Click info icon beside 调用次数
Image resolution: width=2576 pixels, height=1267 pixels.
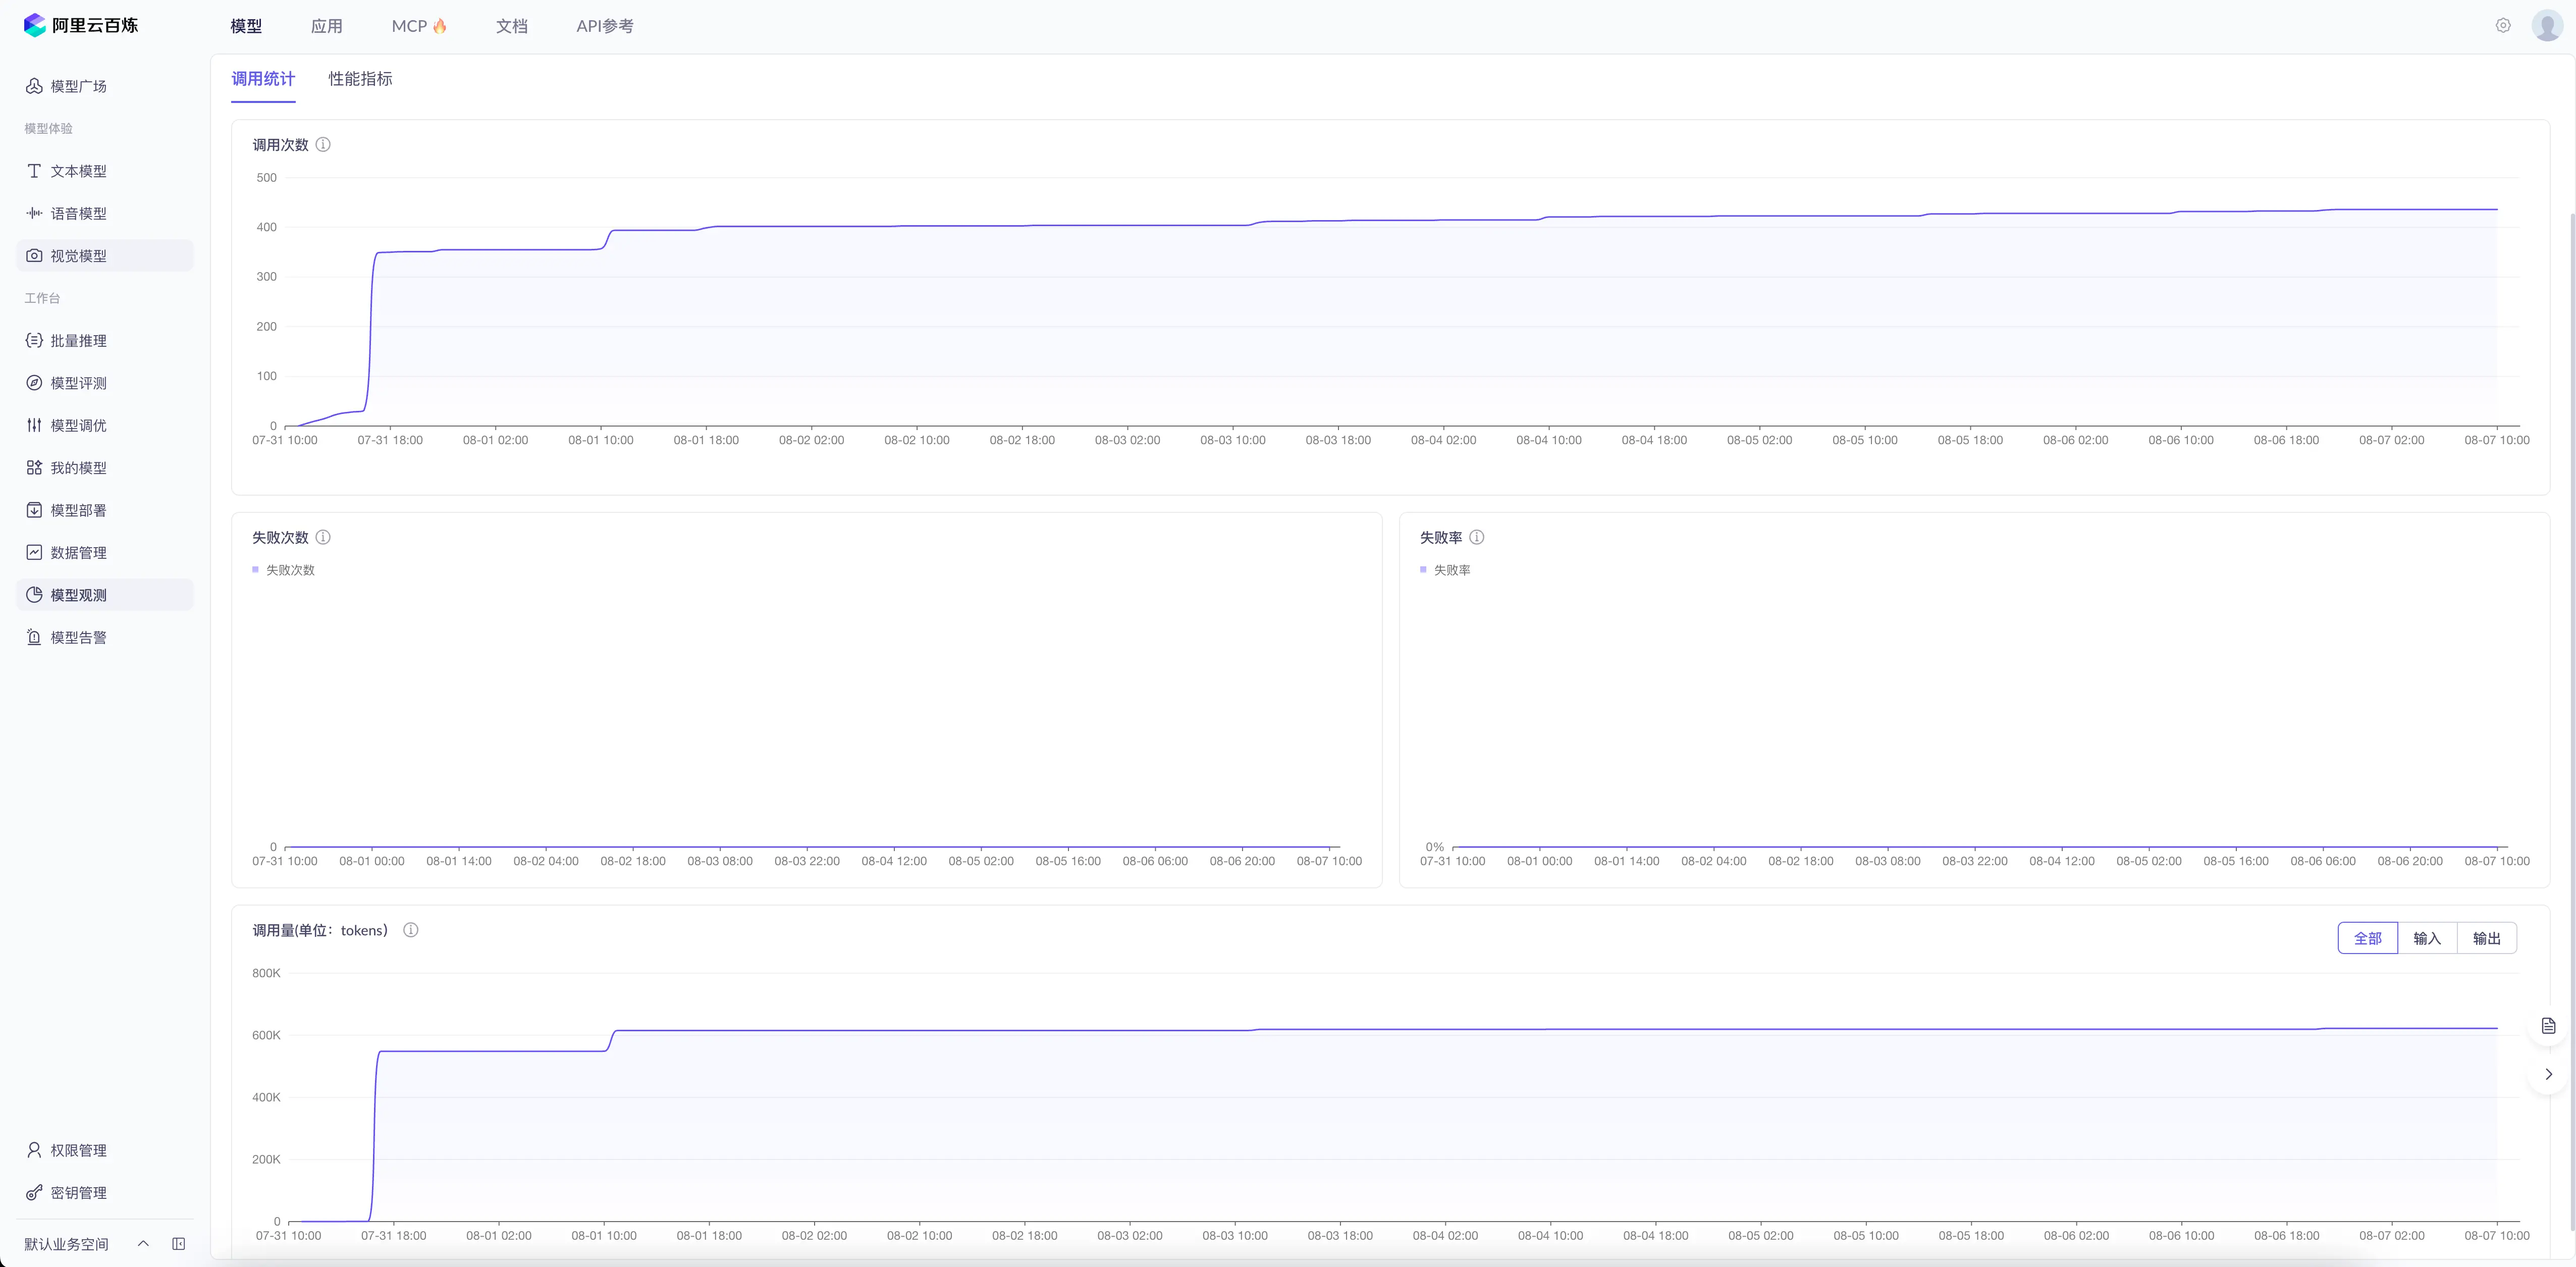tap(323, 145)
